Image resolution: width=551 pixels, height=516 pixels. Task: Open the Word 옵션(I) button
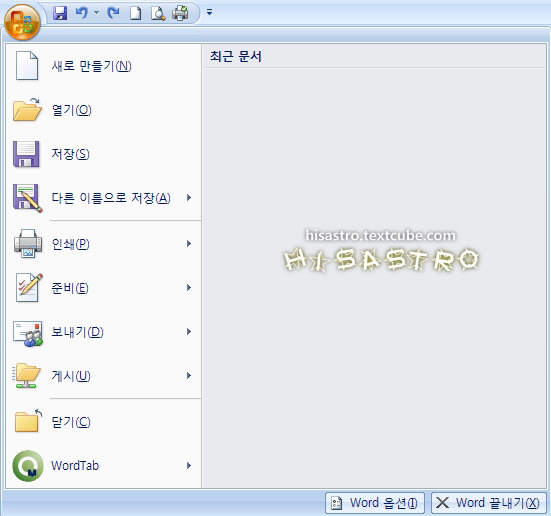(375, 503)
